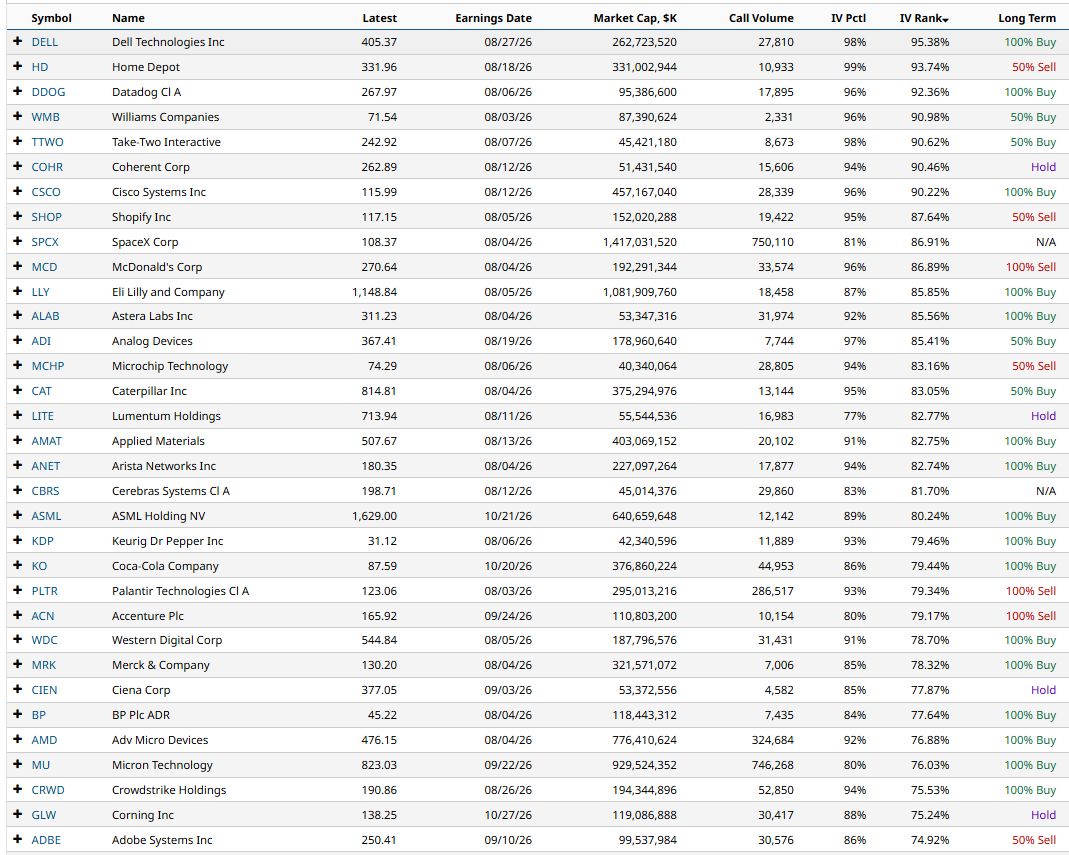Sort by IV Rank column header
Viewport: 1069px width, 855px height.
(924, 18)
